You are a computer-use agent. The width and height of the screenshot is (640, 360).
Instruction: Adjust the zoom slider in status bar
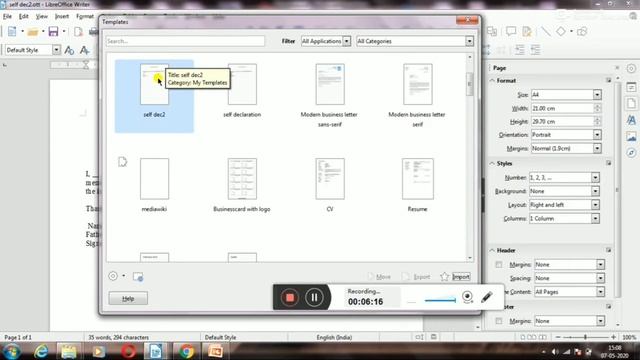(585, 337)
